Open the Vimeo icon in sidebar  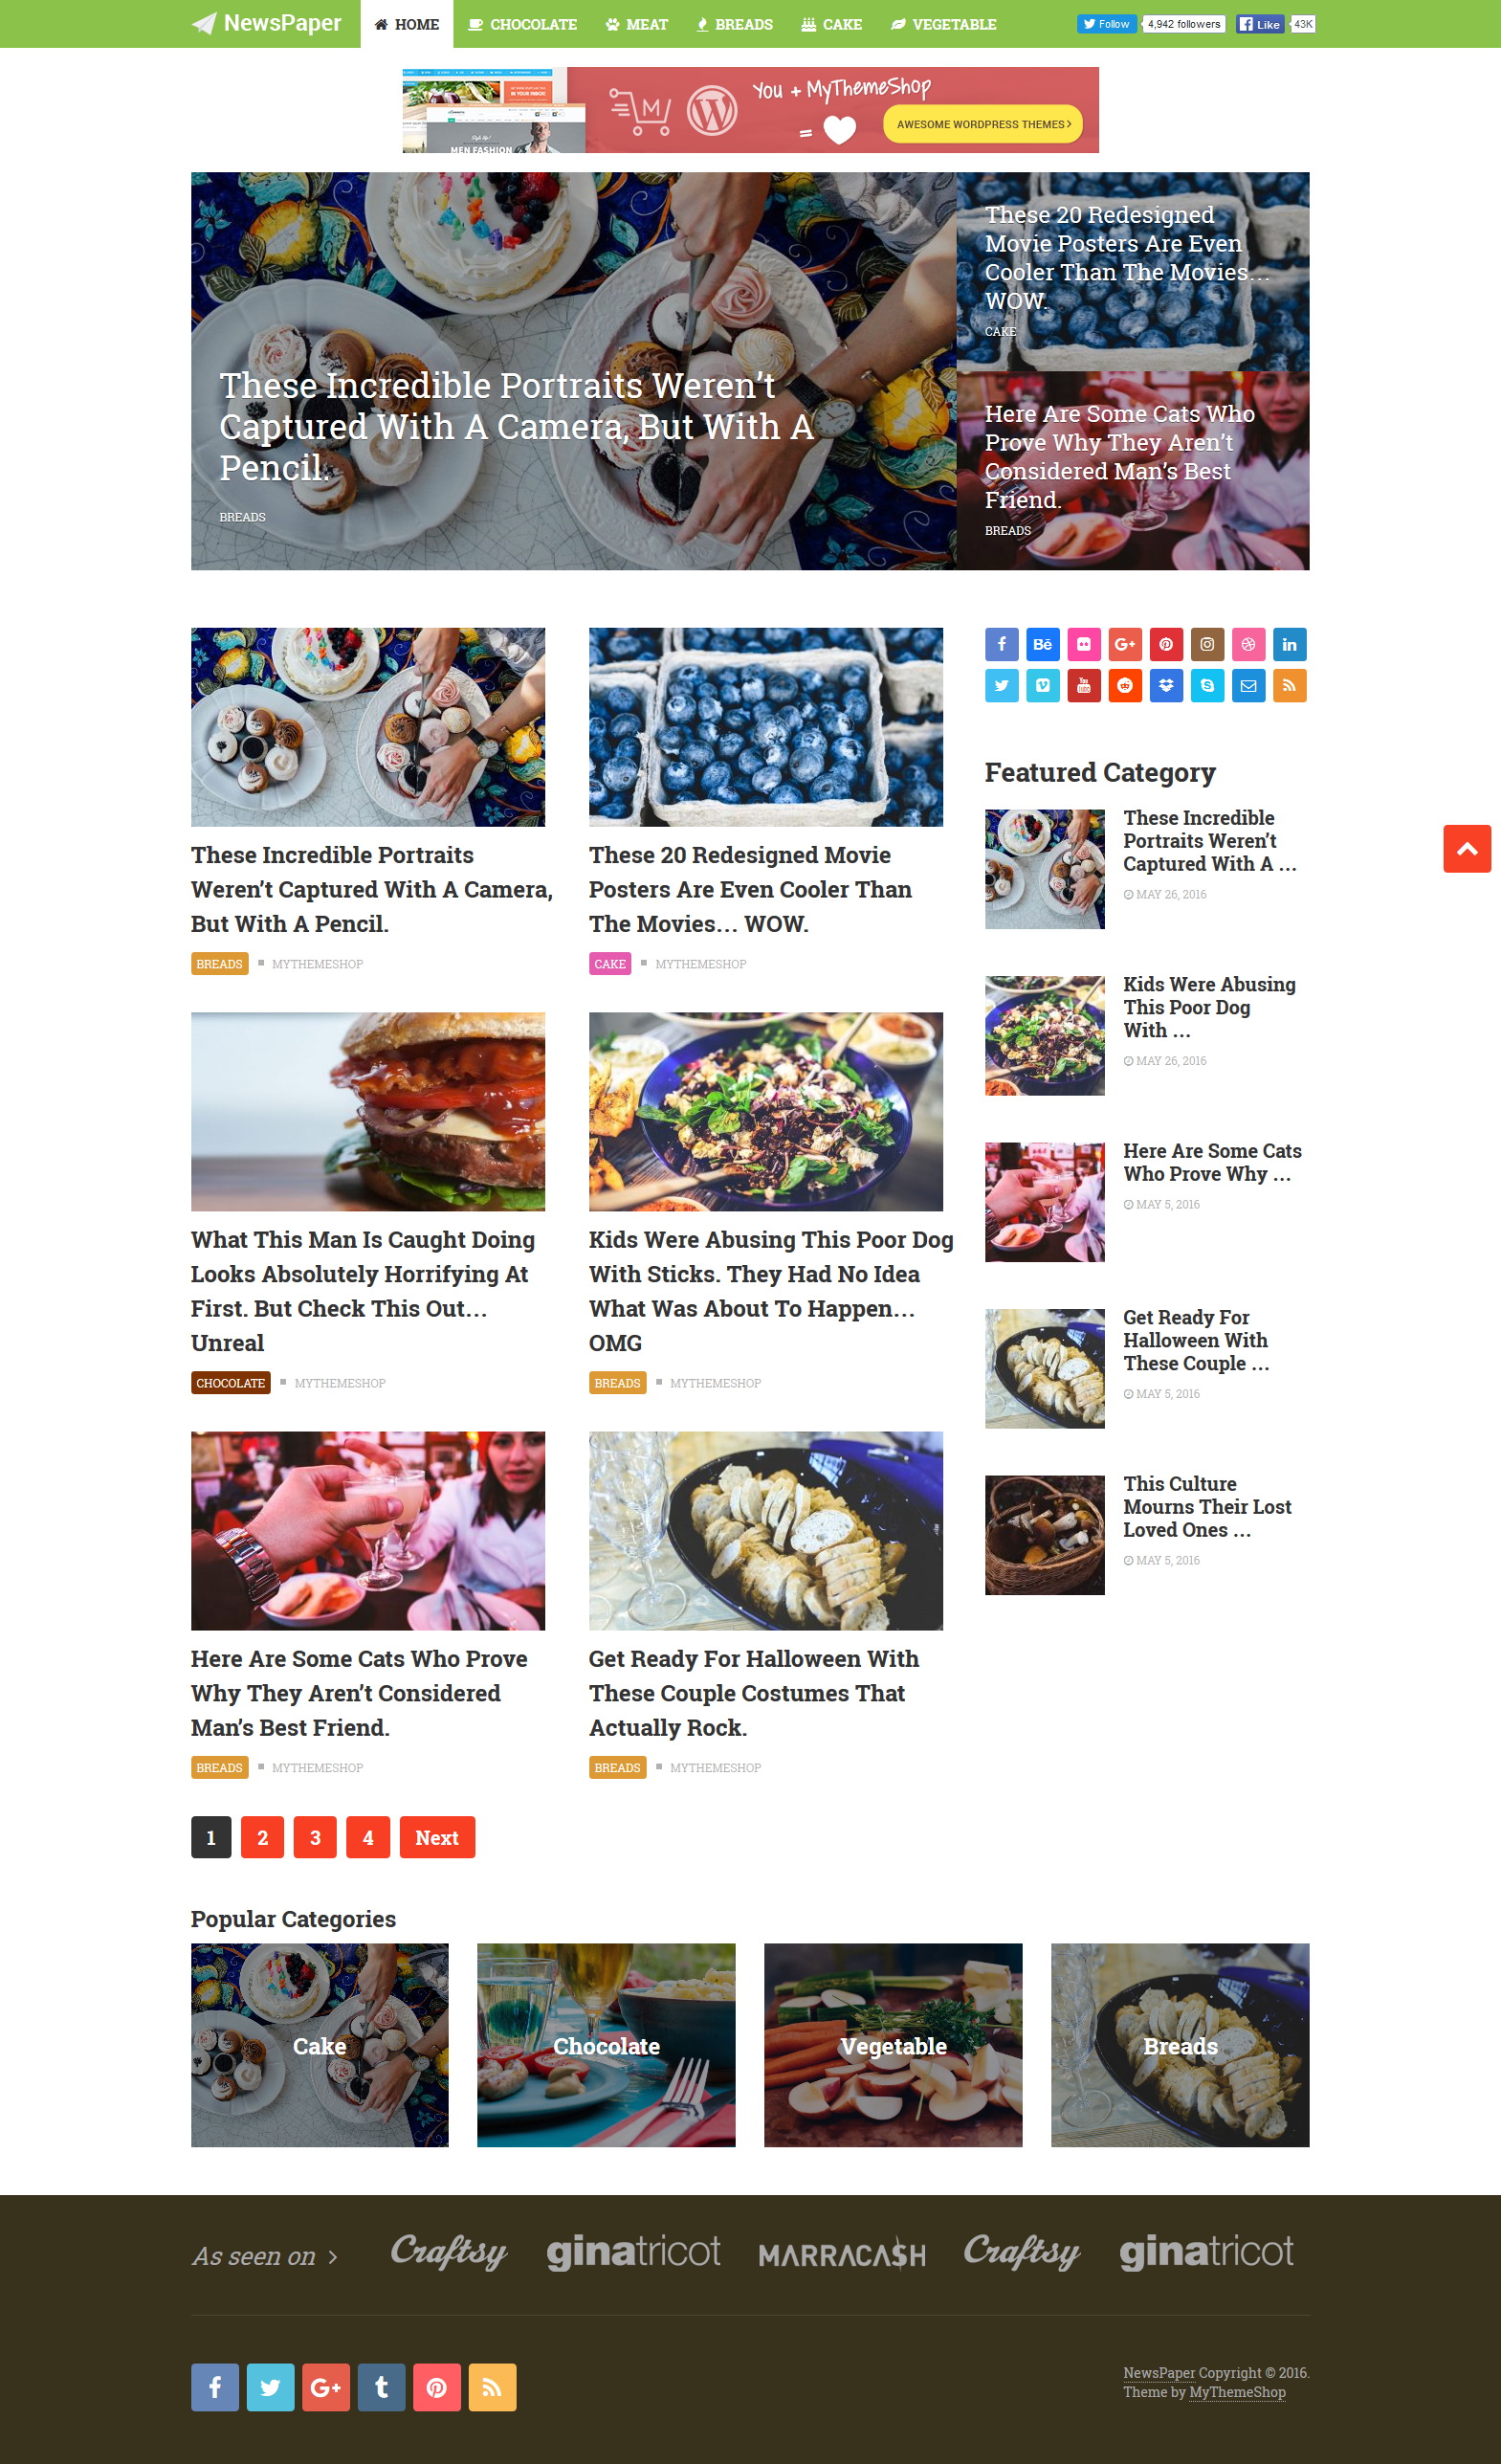coord(1042,685)
